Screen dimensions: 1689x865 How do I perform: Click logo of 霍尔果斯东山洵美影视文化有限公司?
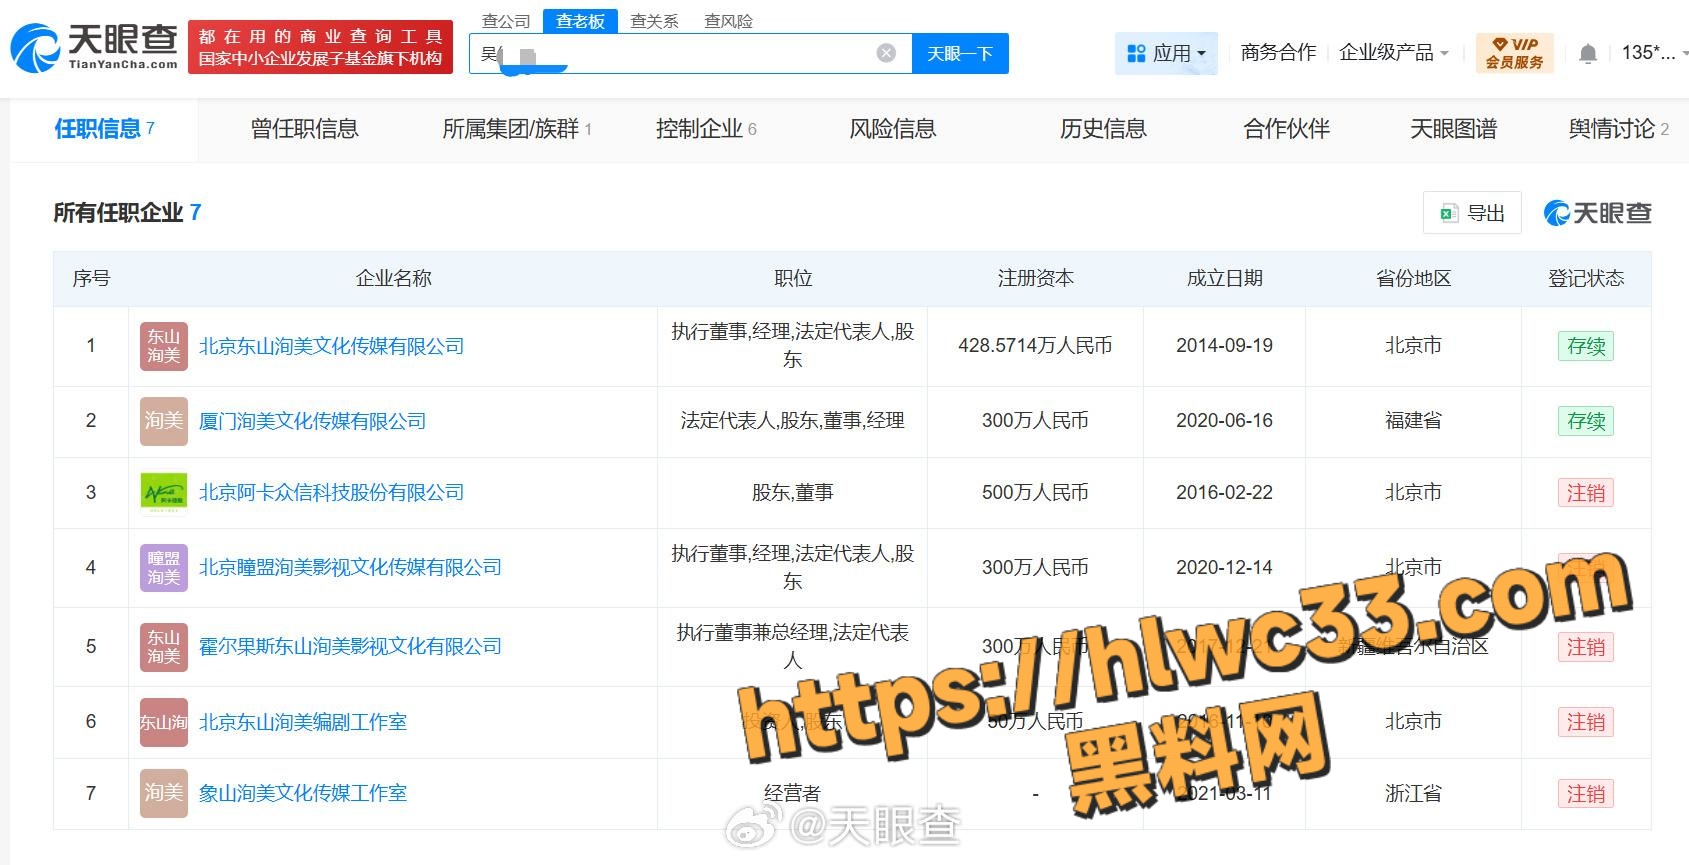(x=164, y=646)
